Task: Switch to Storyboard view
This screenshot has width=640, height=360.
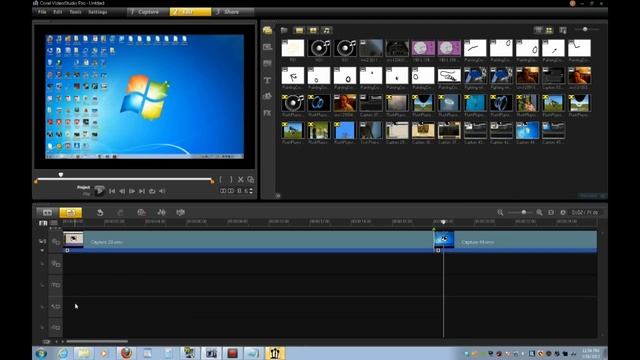Action: click(x=47, y=212)
